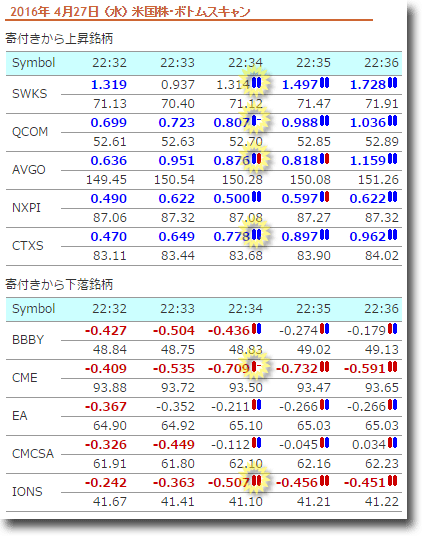Click CTXS candlestick icon at 22:36
The image size is (424, 536).
393,234
